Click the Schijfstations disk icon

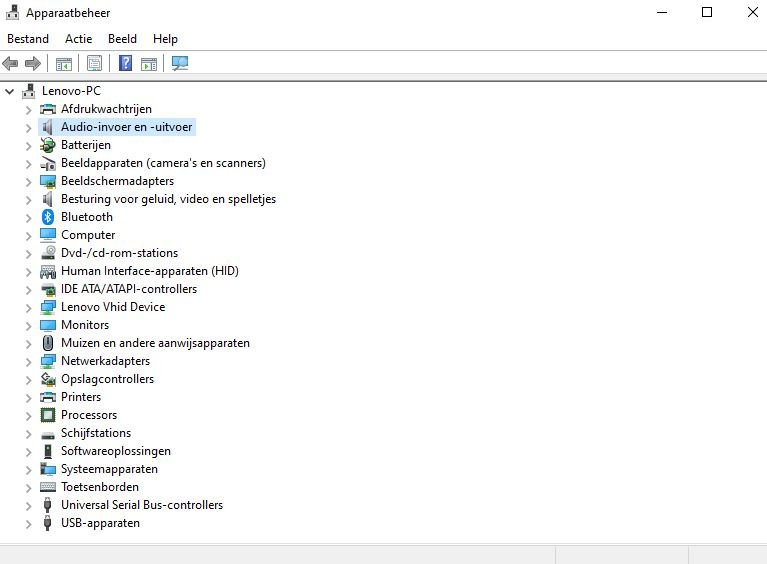tap(48, 434)
